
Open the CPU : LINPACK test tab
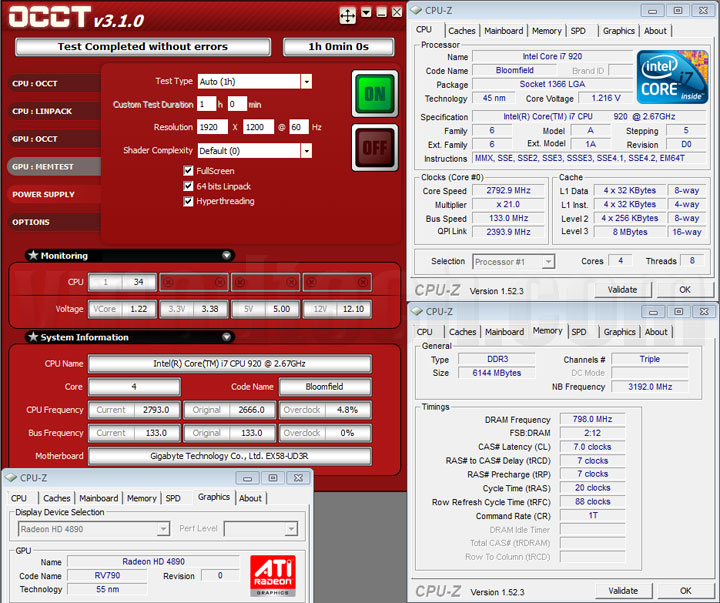click(54, 111)
